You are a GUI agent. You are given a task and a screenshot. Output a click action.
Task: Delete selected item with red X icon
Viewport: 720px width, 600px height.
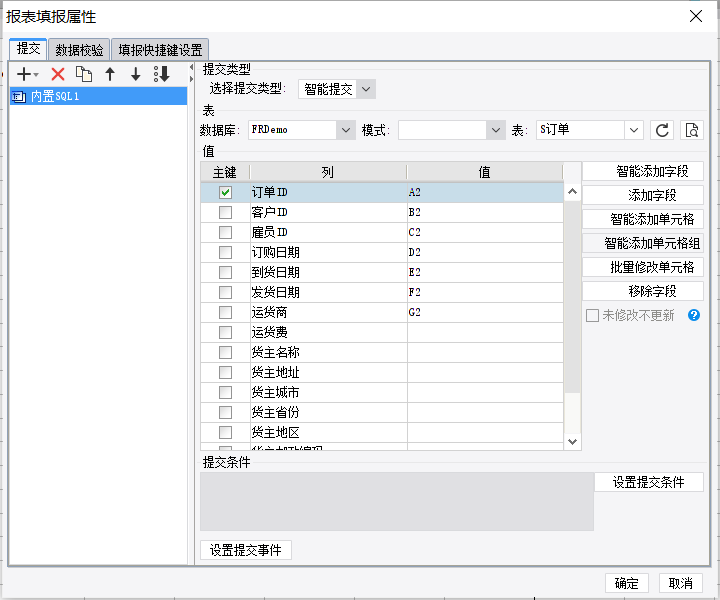(58, 74)
